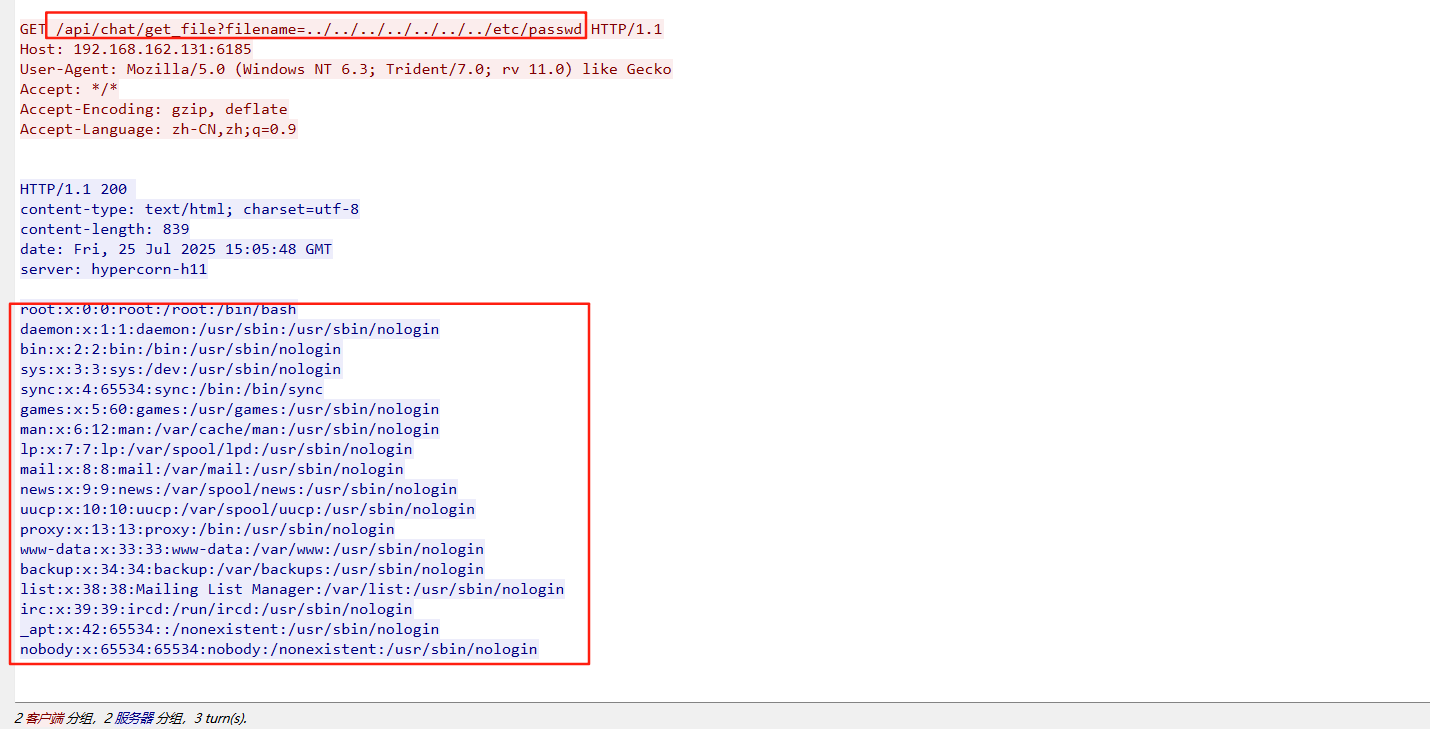
Task: Click the mail:x:8:8 passwd entry
Action: (212, 469)
